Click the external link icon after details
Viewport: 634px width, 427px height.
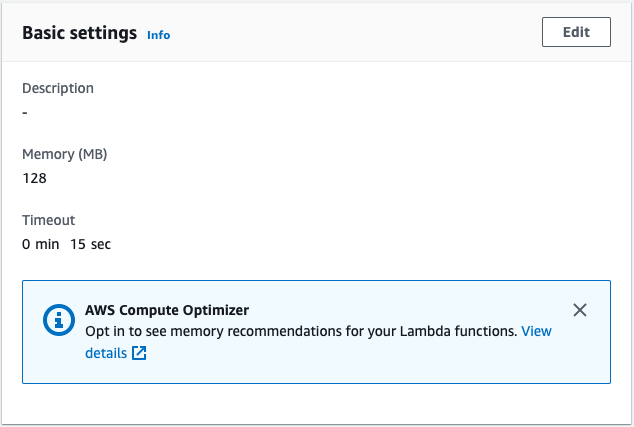(x=139, y=353)
